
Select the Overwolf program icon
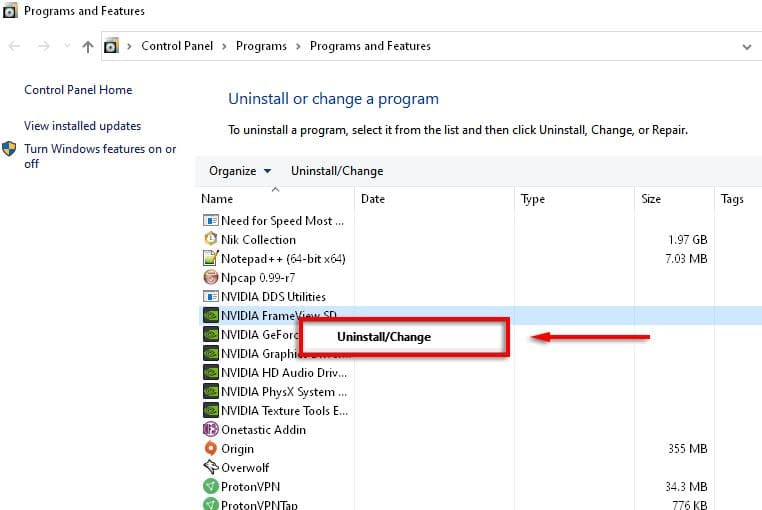pyautogui.click(x=211, y=468)
